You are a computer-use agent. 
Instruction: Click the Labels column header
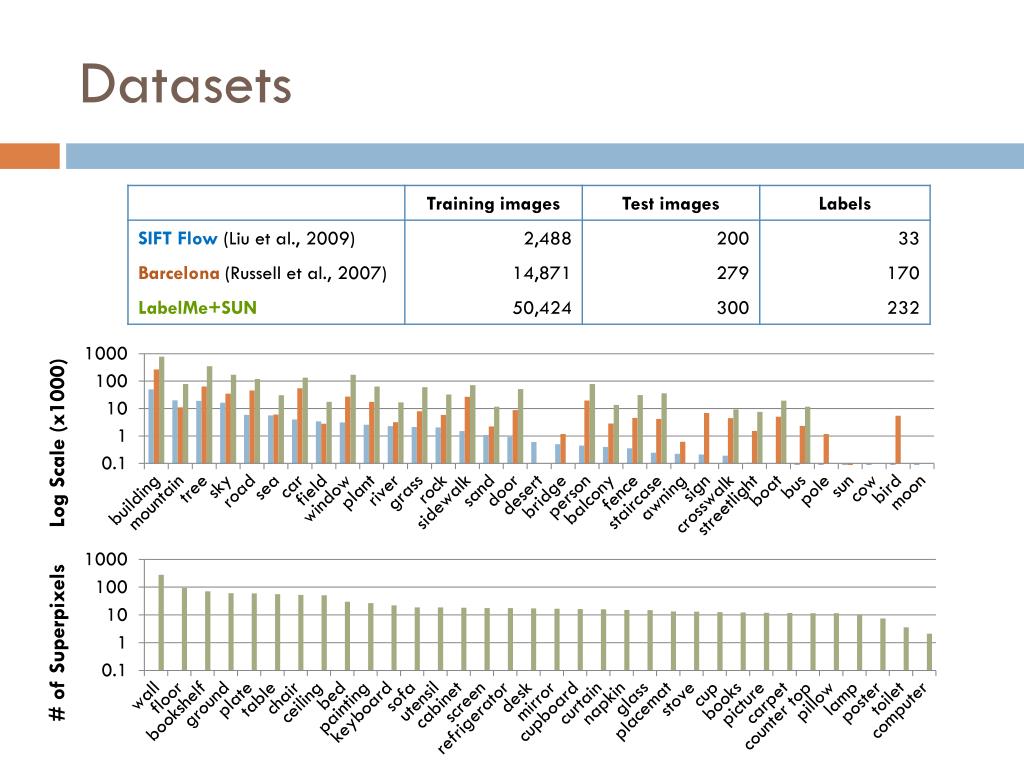[844, 204]
